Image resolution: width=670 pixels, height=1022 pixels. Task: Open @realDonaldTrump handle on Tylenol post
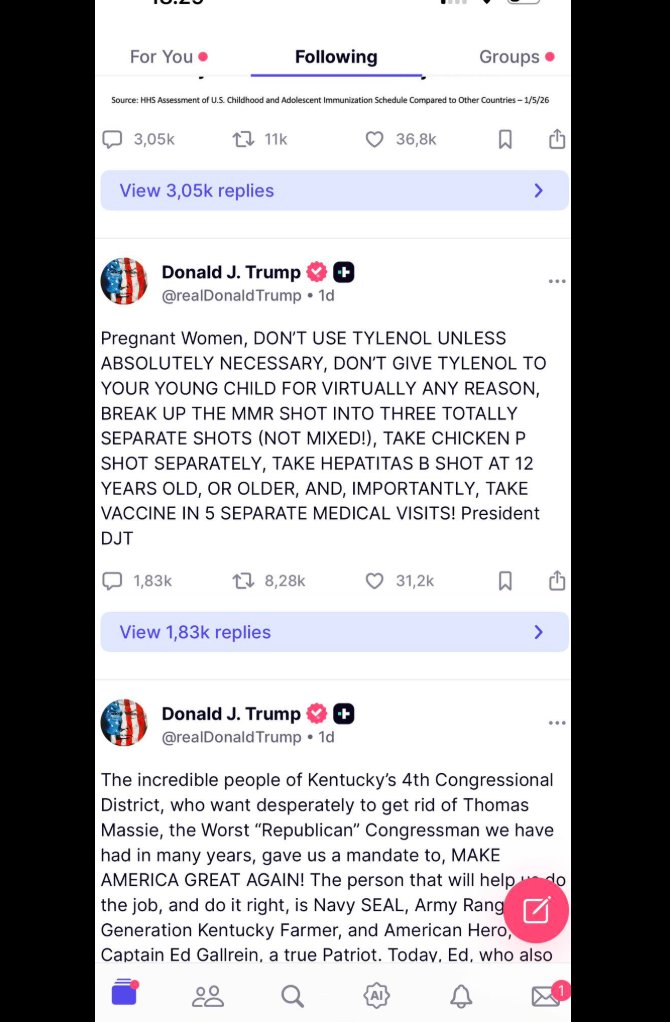(231, 295)
